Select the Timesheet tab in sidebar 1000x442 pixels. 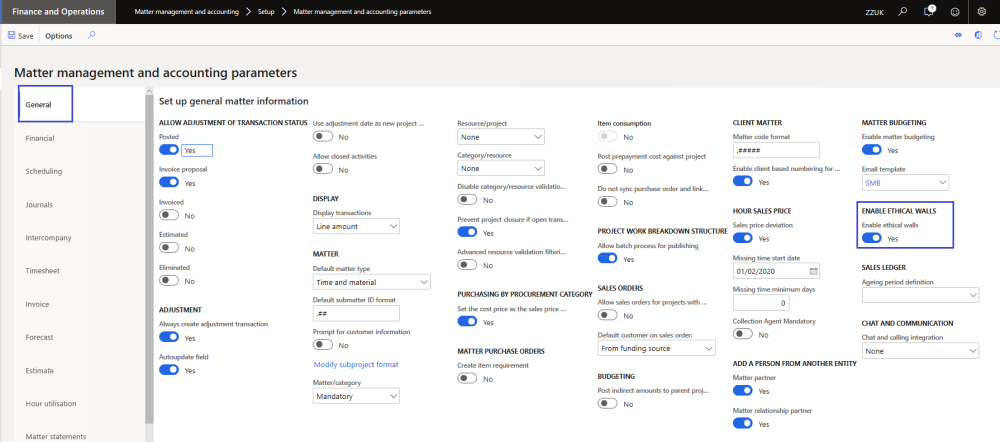(x=42, y=270)
